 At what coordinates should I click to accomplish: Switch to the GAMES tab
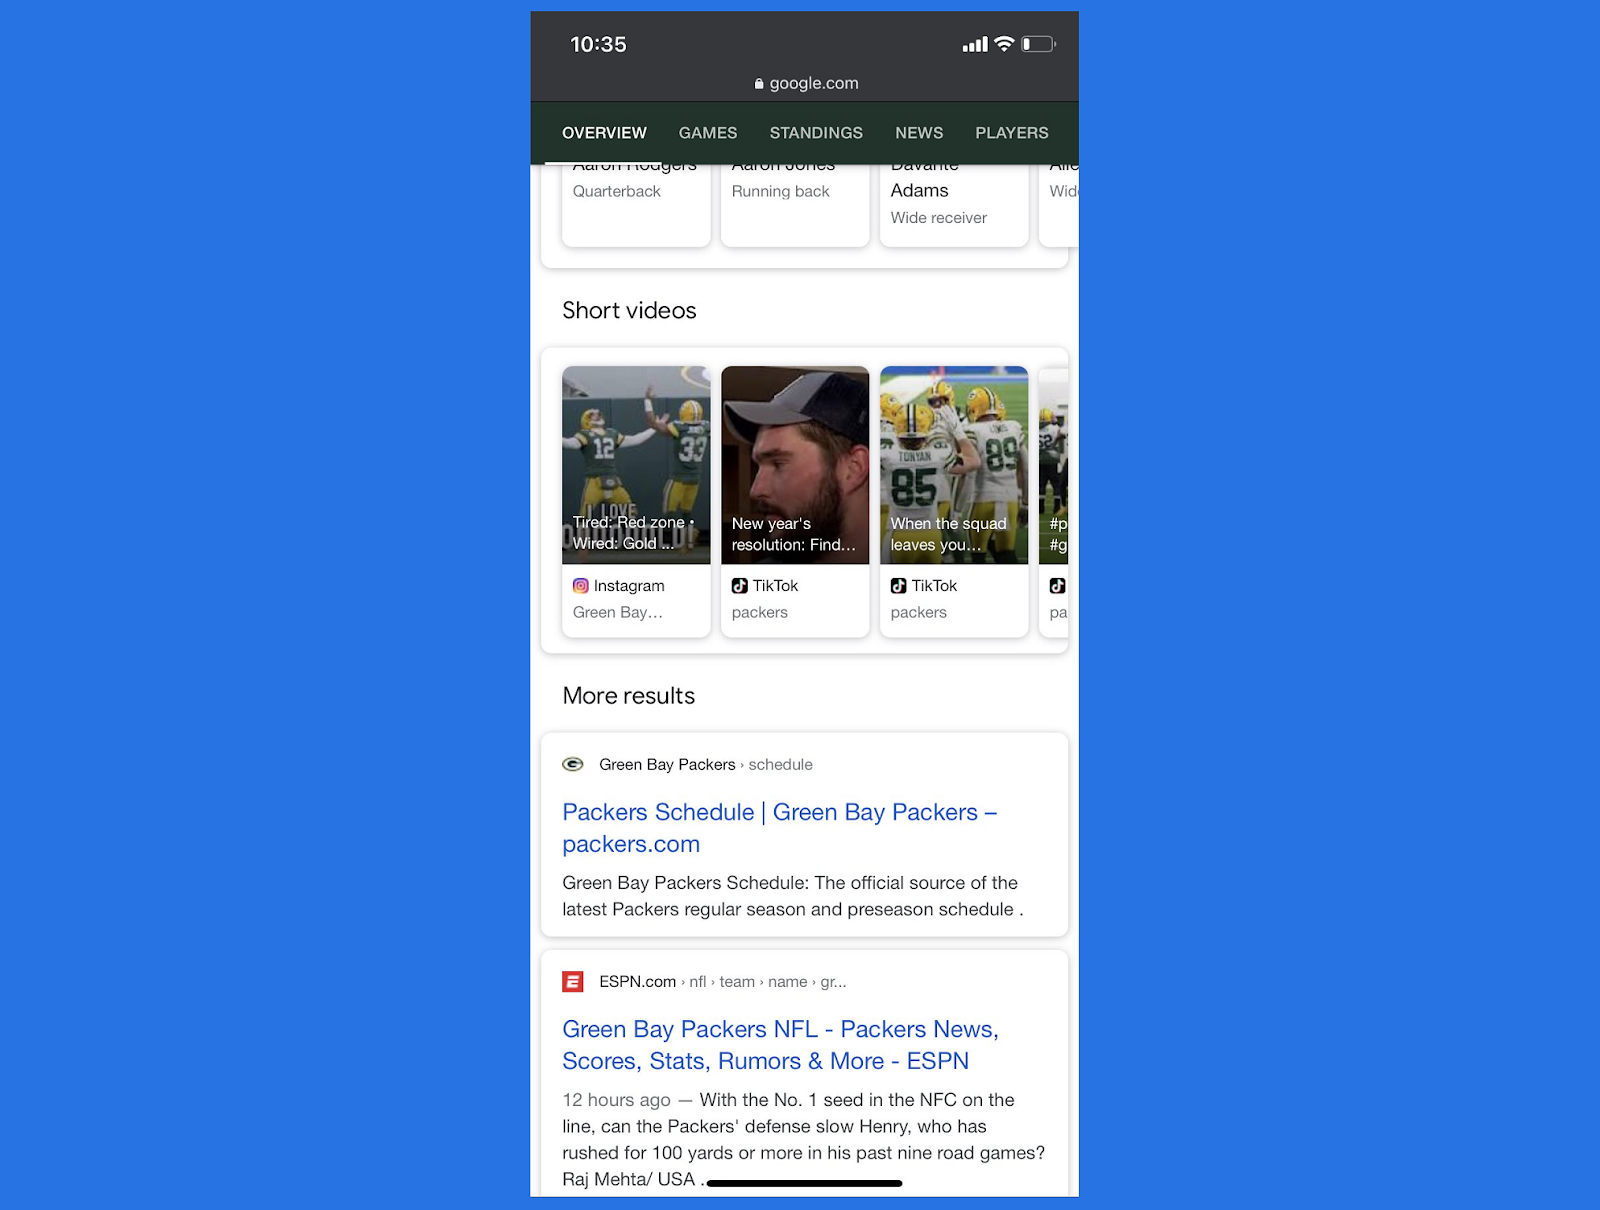point(707,132)
